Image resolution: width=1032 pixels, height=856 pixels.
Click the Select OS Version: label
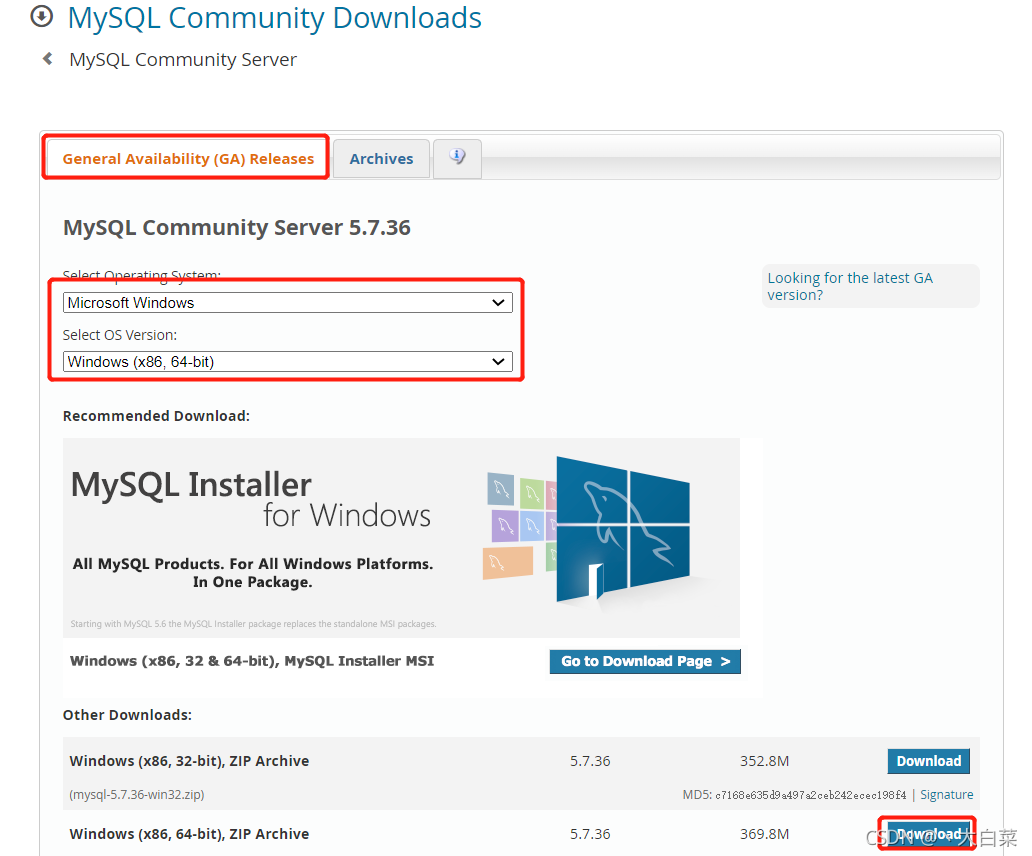120,335
